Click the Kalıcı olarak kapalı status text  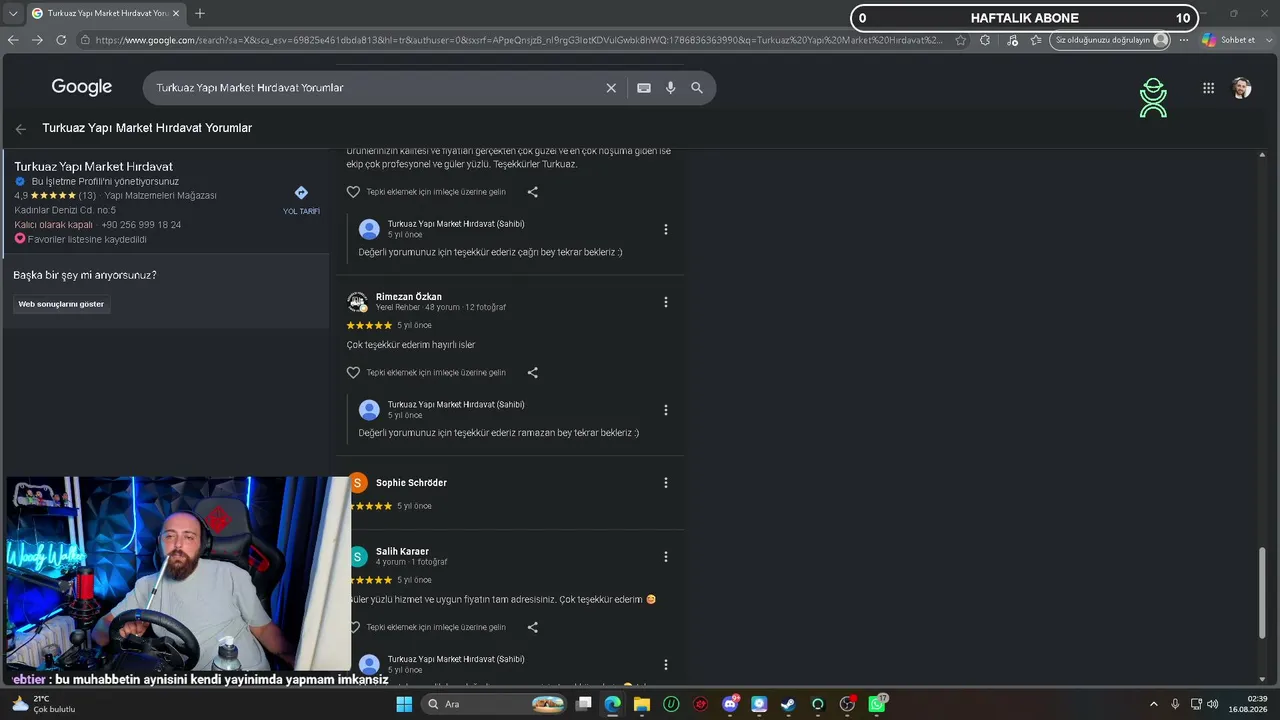53,225
